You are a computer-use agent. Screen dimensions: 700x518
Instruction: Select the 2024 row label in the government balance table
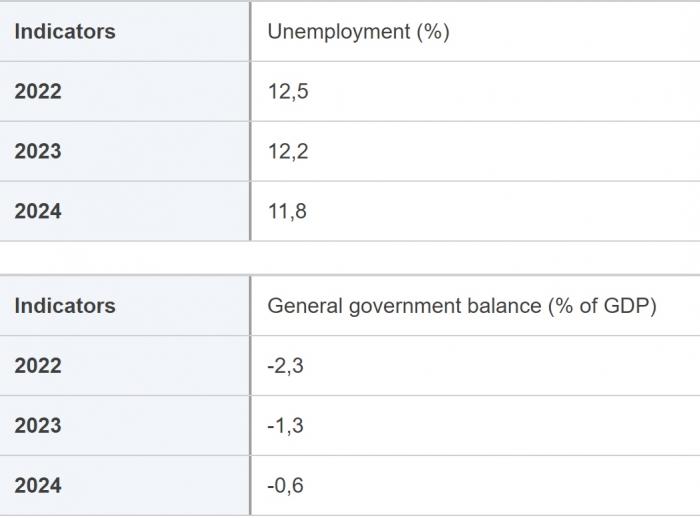pos(38,486)
